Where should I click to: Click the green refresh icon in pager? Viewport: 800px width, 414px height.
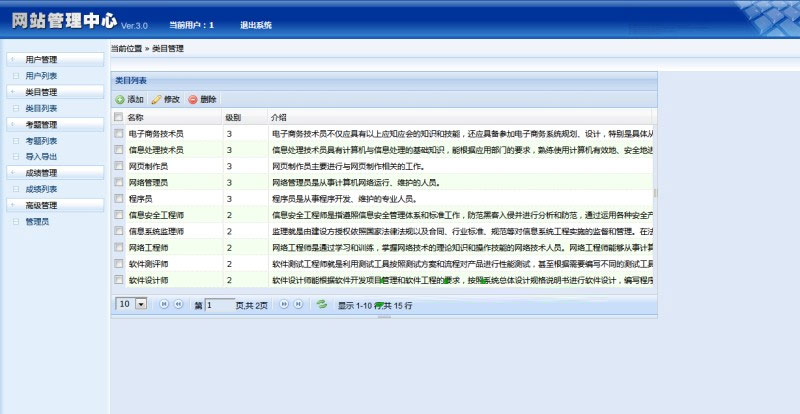tap(321, 303)
